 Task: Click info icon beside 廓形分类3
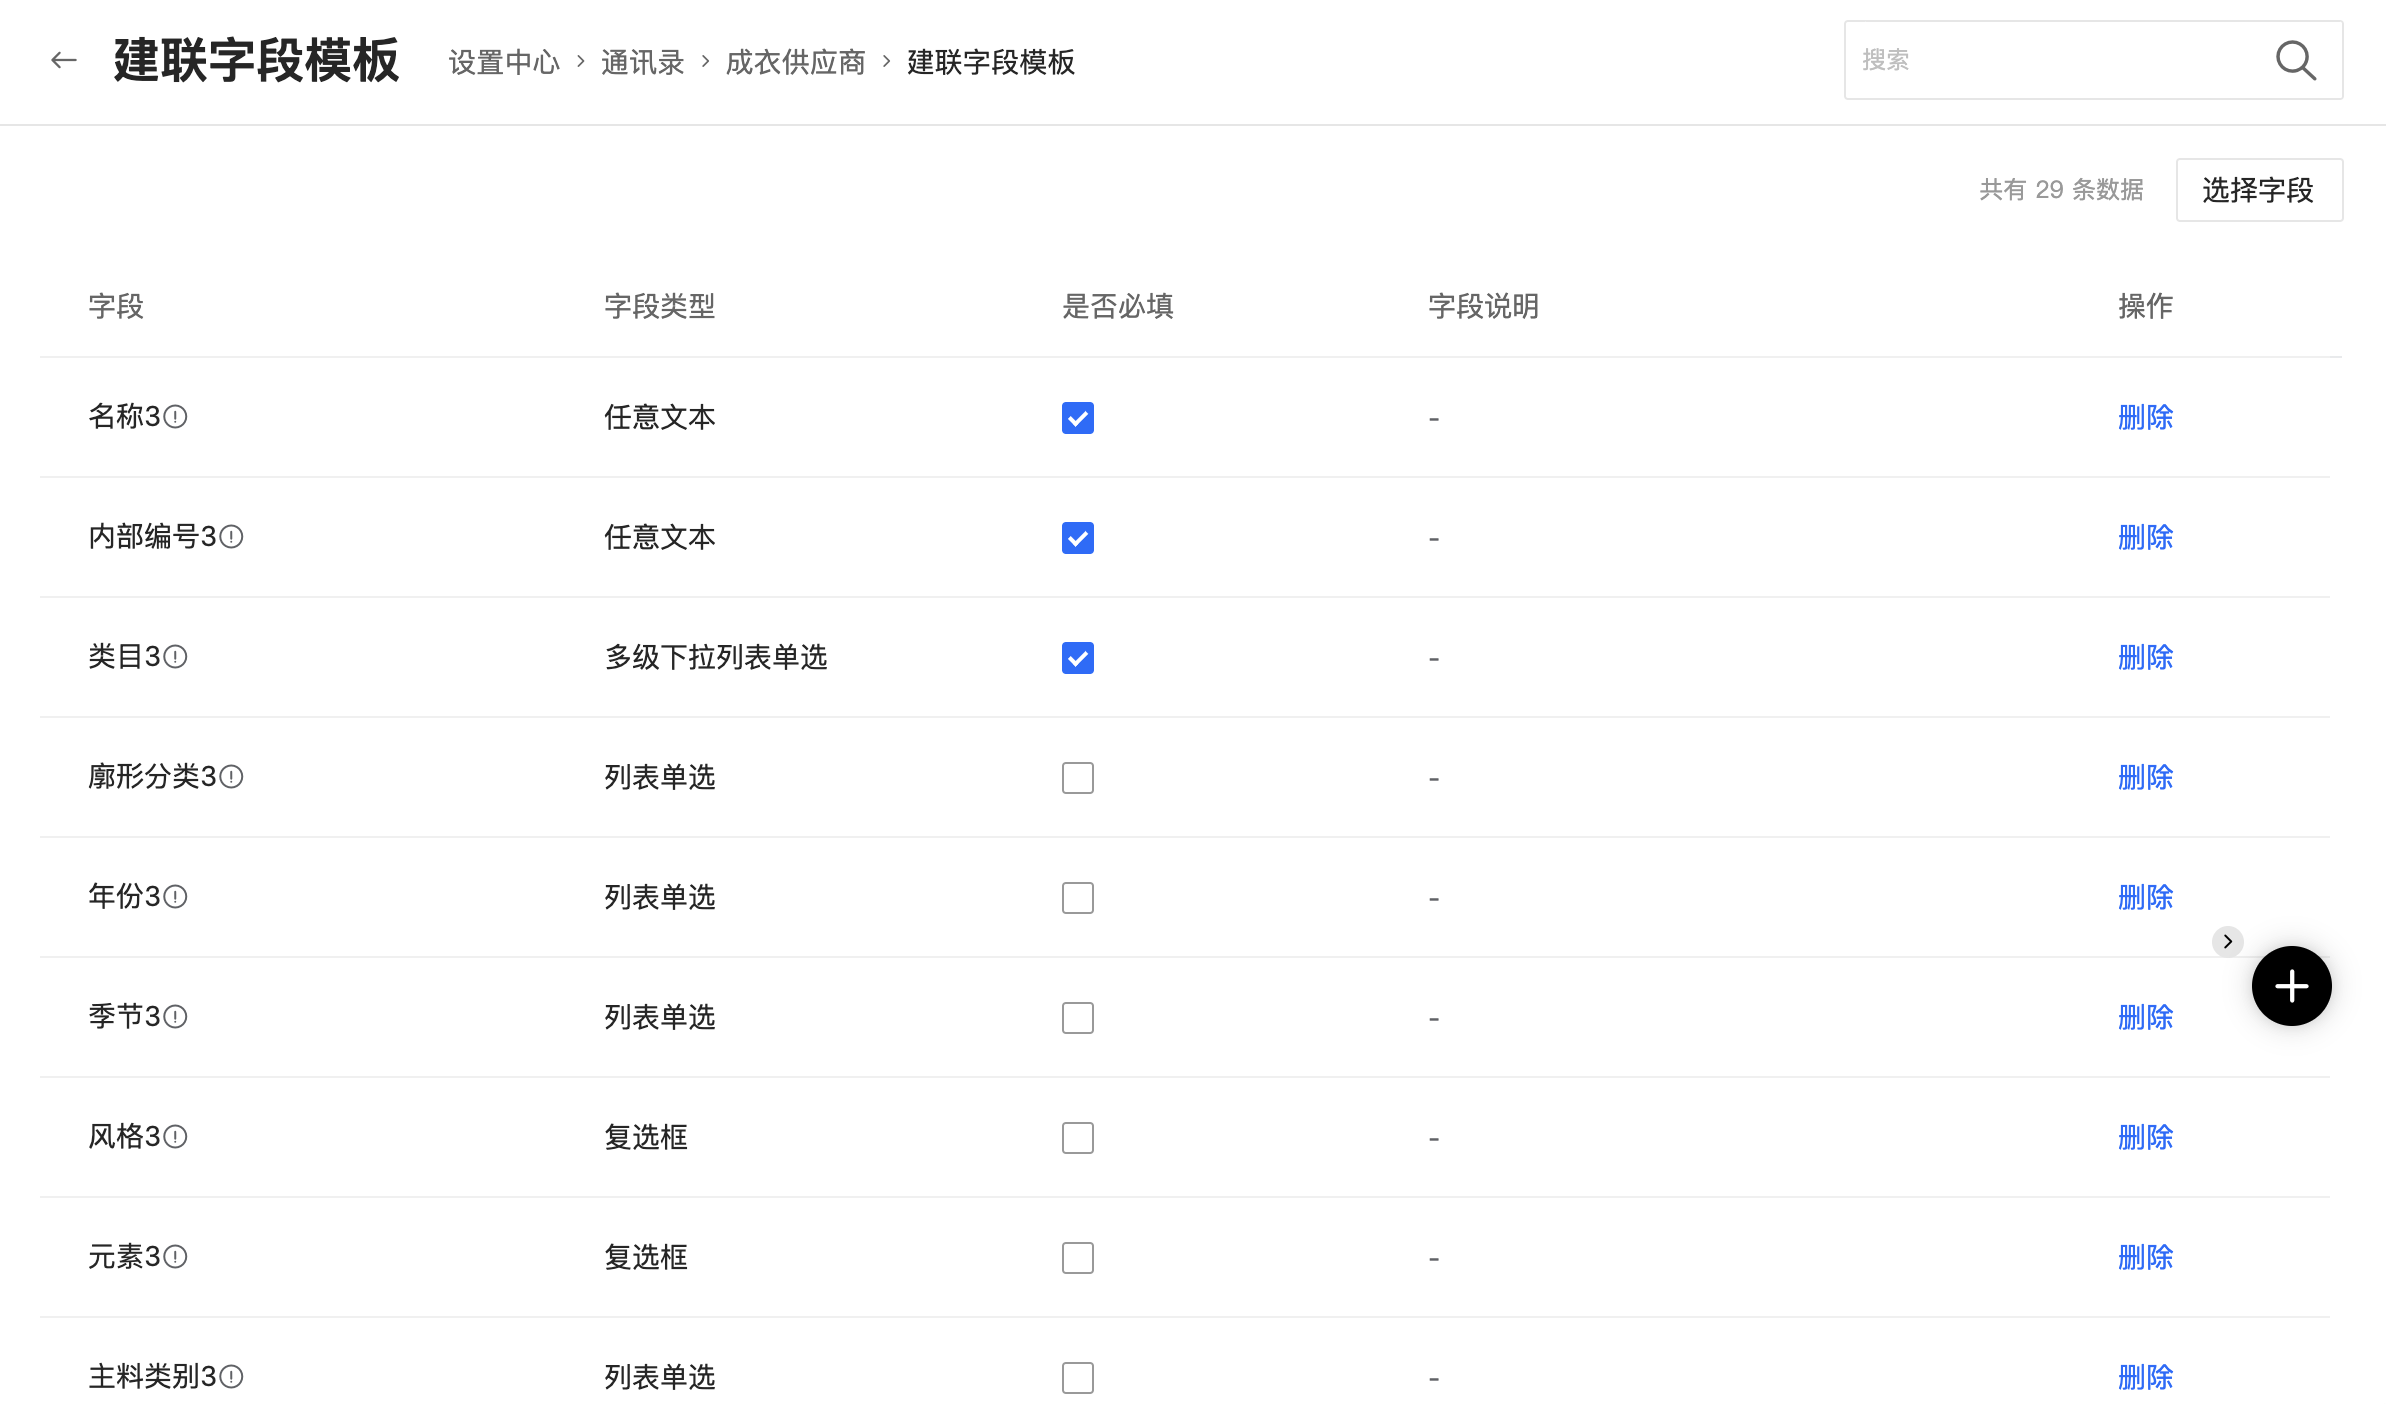coord(231,777)
